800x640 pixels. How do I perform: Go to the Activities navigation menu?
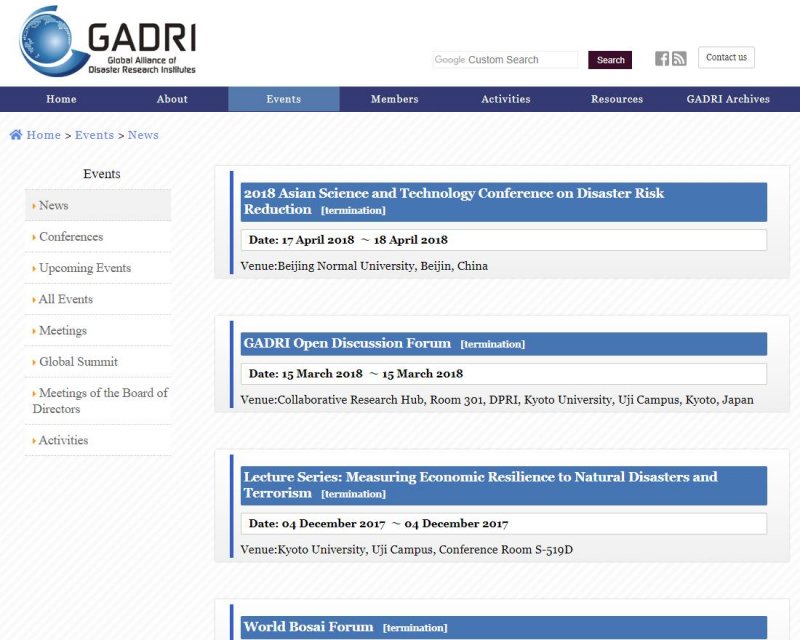coord(505,99)
